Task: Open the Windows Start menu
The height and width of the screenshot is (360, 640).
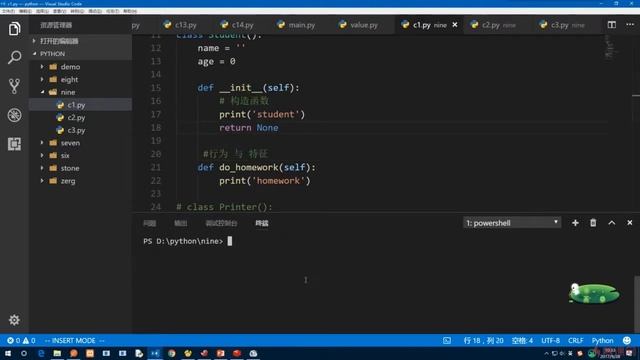Action: tap(8, 353)
